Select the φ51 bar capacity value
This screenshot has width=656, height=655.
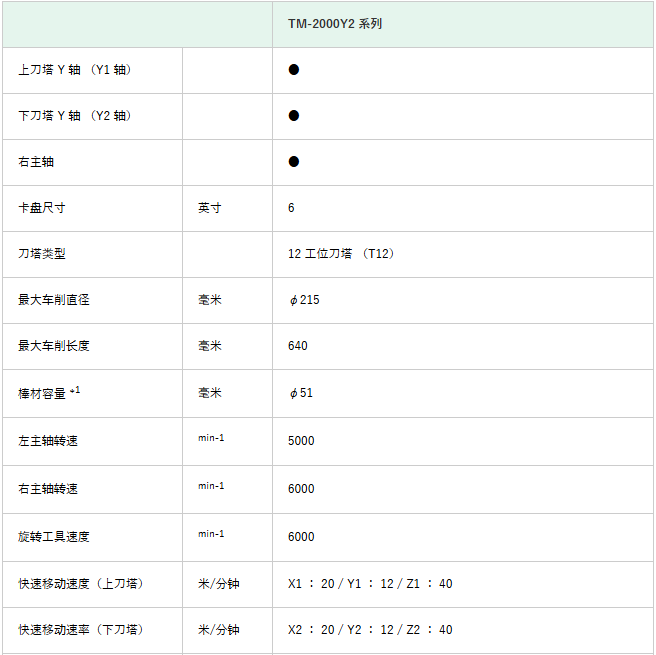click(301, 393)
